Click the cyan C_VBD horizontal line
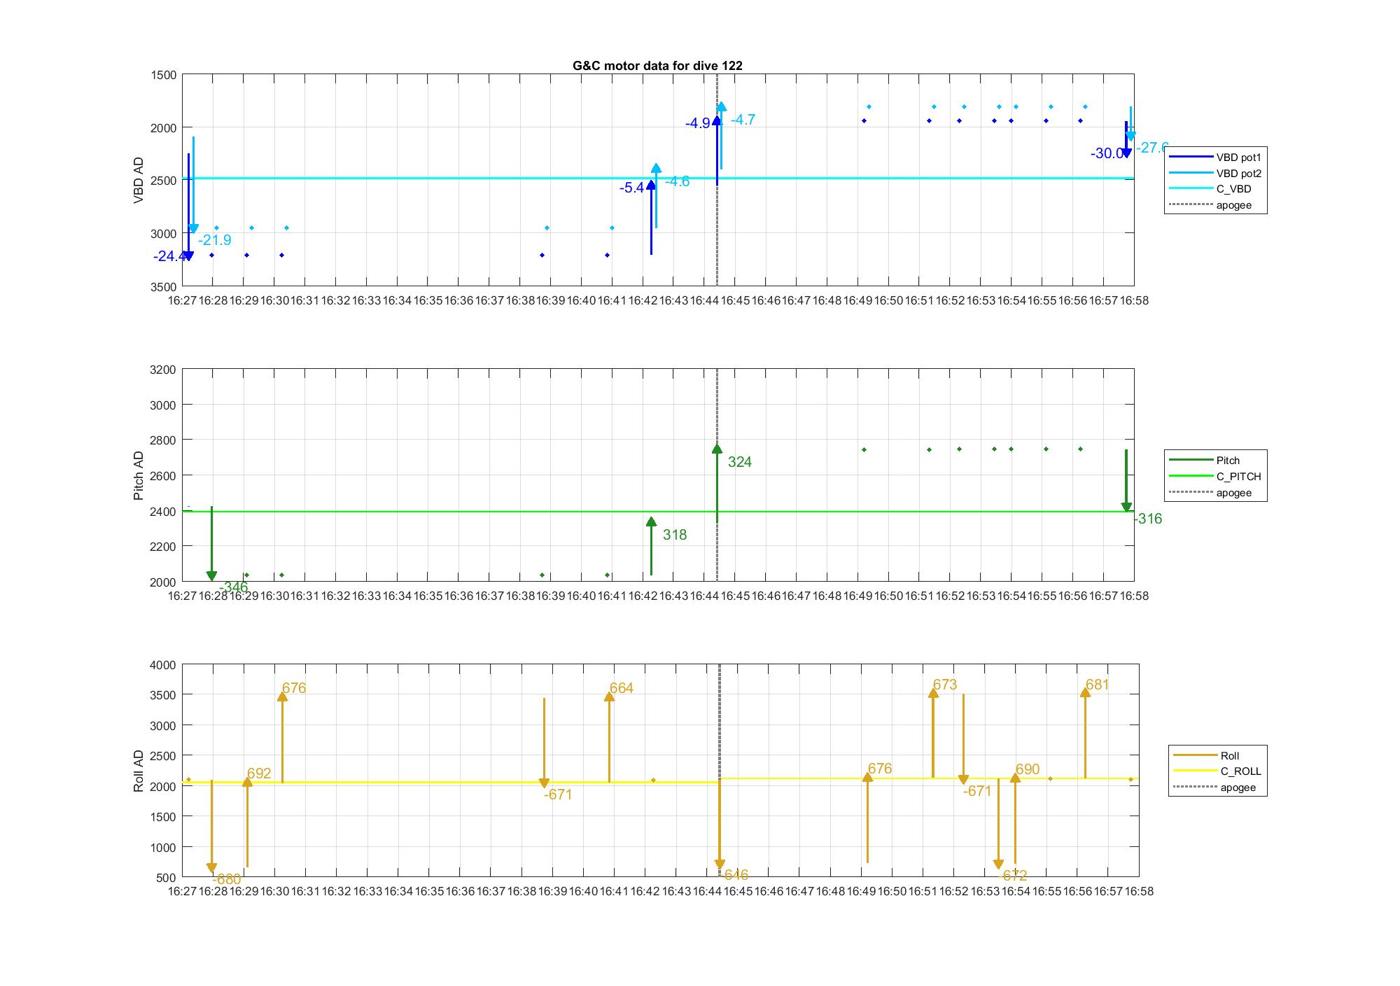Image resolution: width=1400 pixels, height=986 pixels. click(x=658, y=179)
